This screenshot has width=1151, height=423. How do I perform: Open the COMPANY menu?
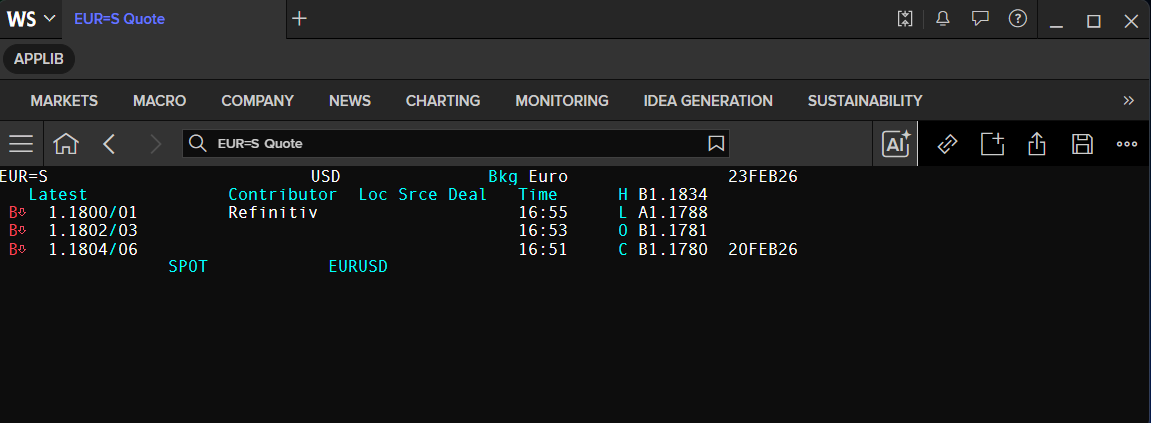tap(258, 101)
